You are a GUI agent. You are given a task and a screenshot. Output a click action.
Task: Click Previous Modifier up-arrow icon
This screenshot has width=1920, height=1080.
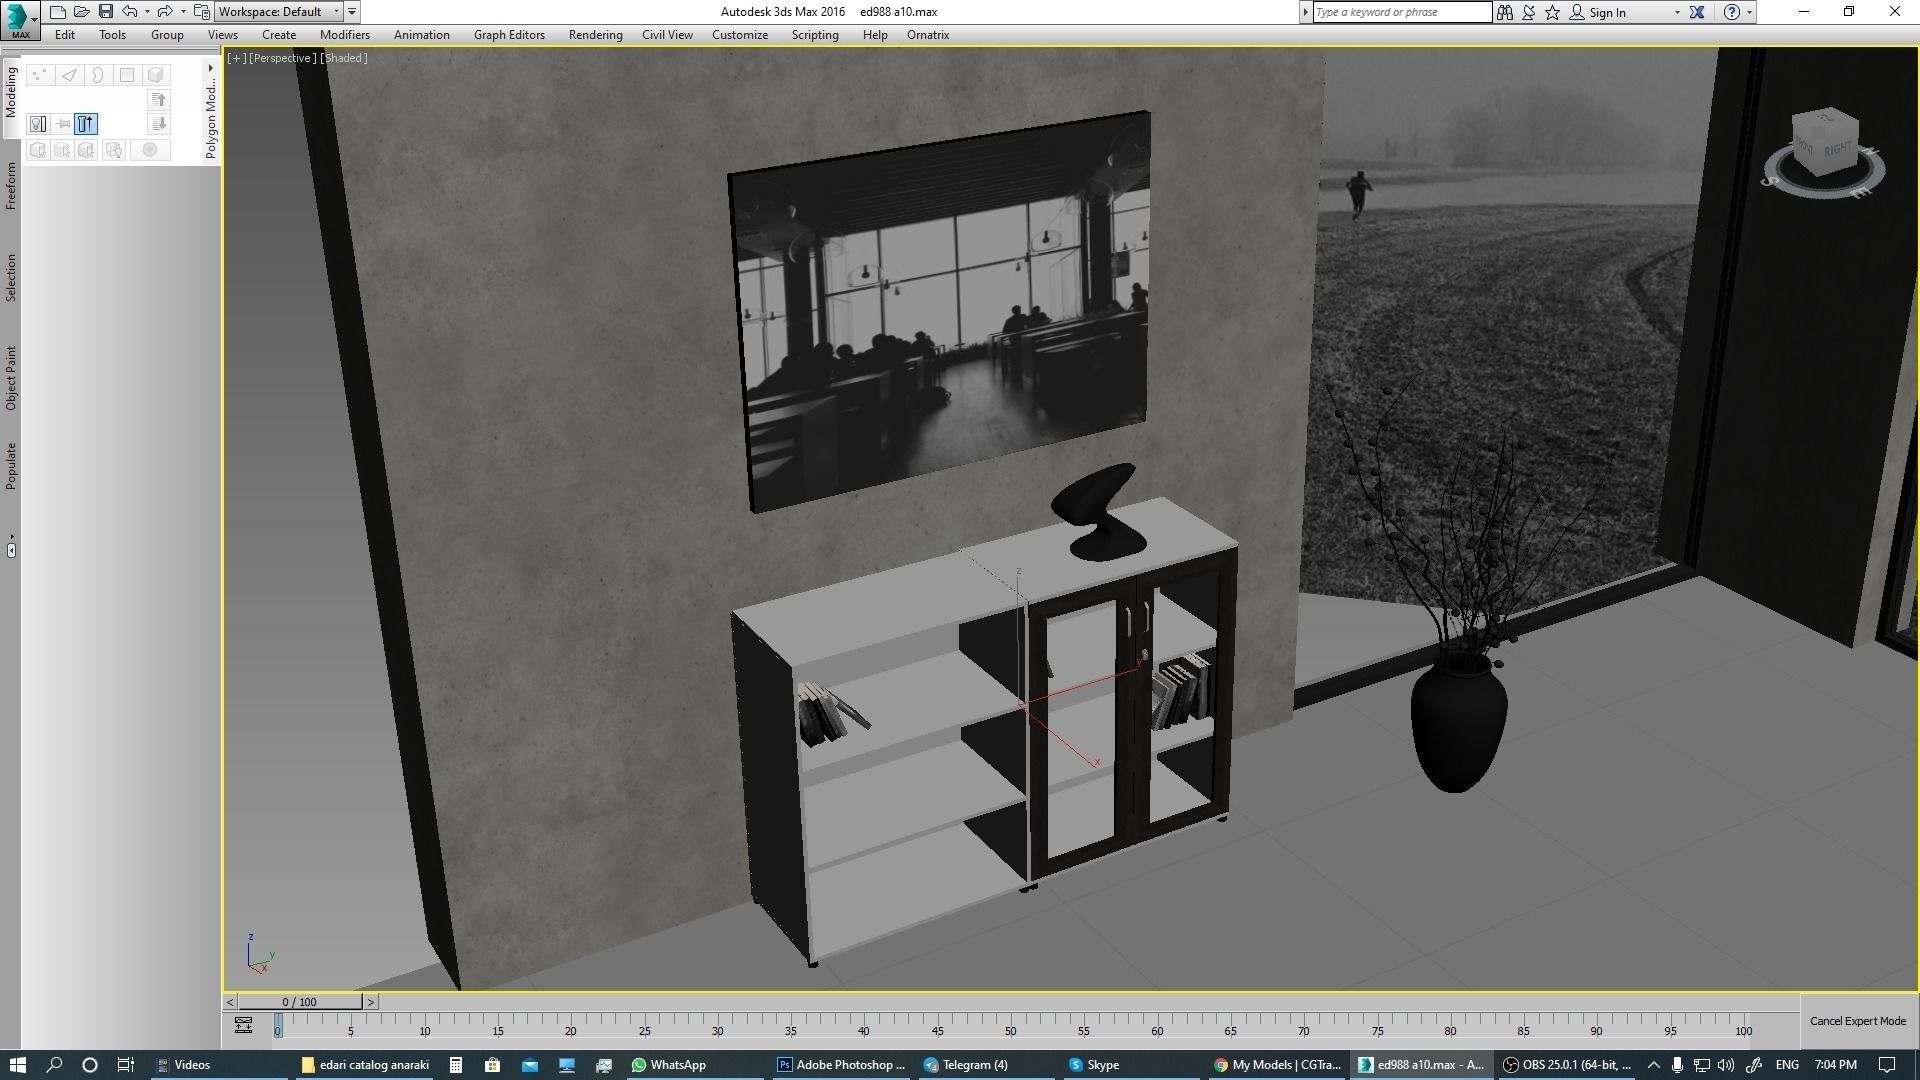(159, 100)
